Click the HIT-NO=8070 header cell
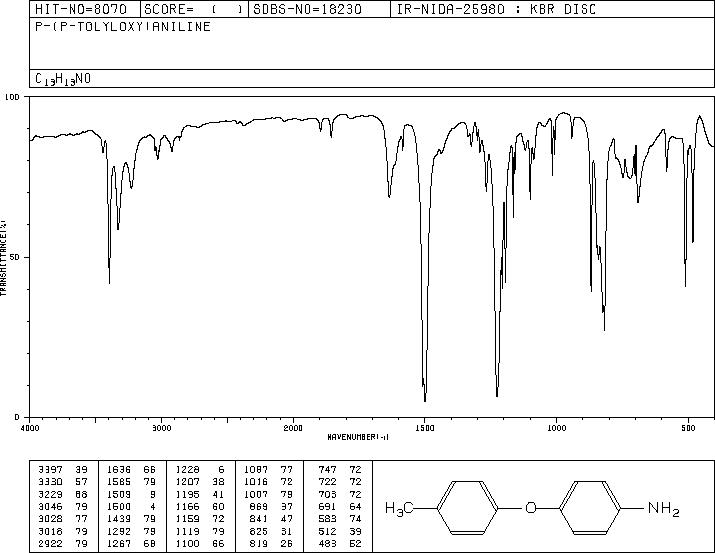Image resolution: width=715 pixels, height=553 pixels. pos(84,9)
